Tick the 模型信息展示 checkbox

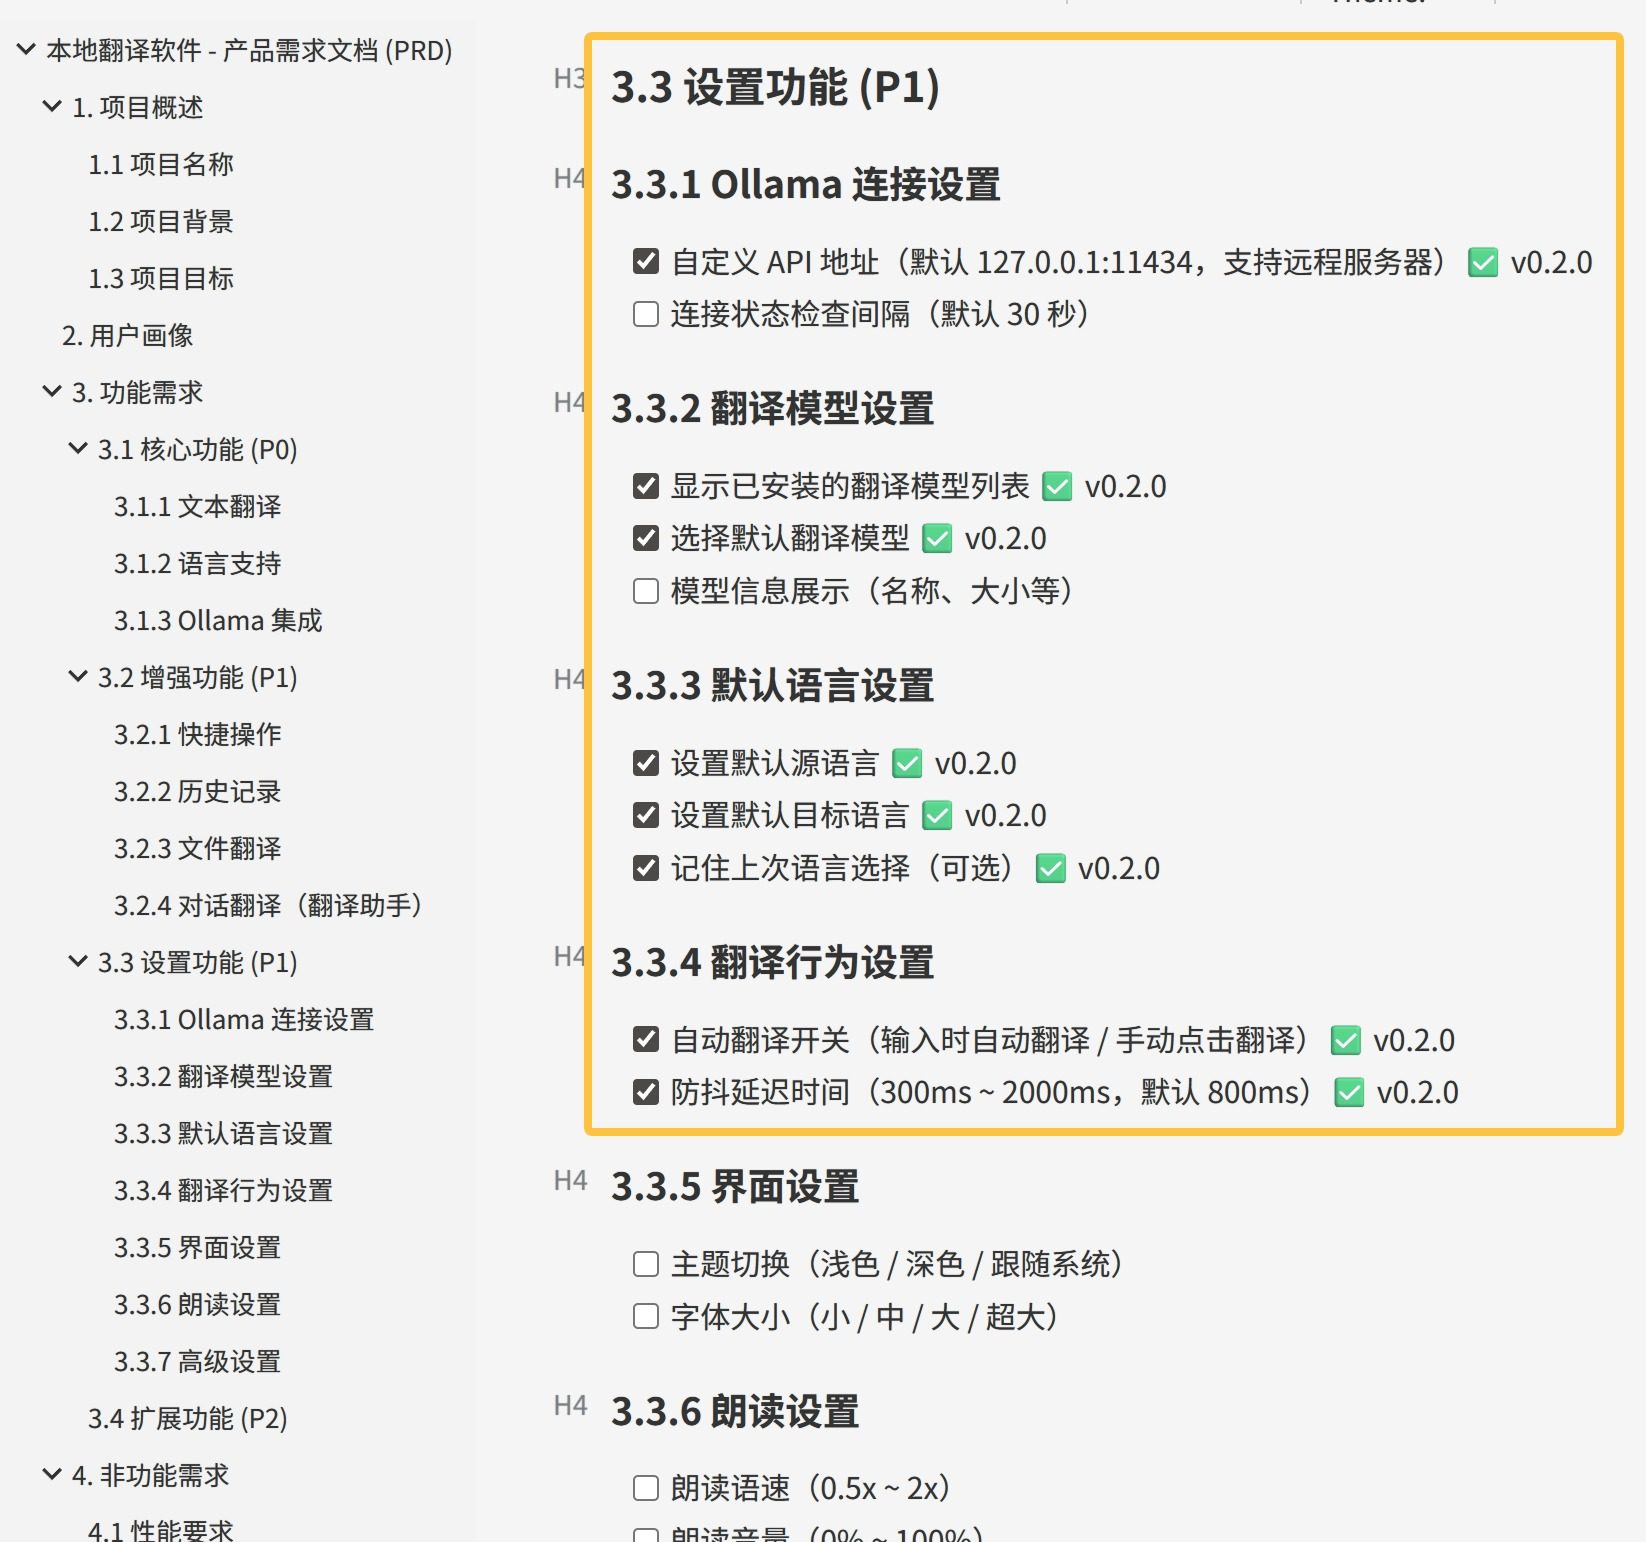click(646, 591)
